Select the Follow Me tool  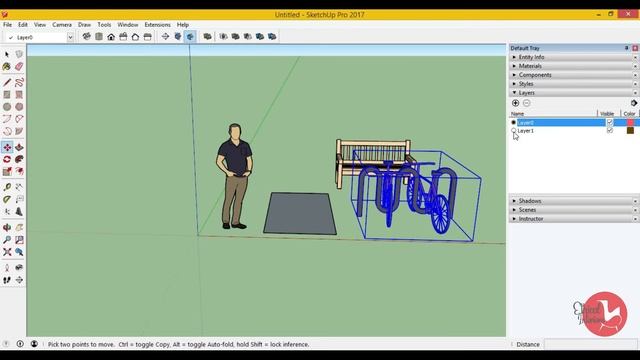tap(19, 159)
